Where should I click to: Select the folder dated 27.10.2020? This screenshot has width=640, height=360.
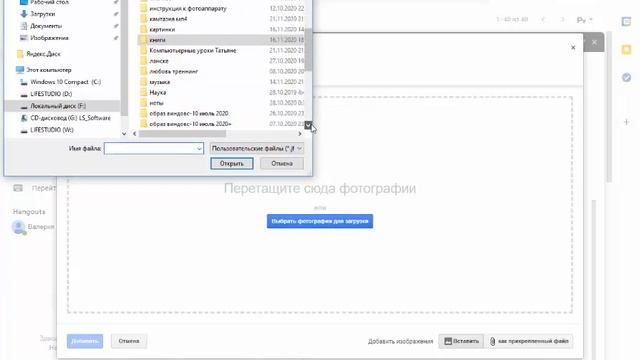(159, 61)
